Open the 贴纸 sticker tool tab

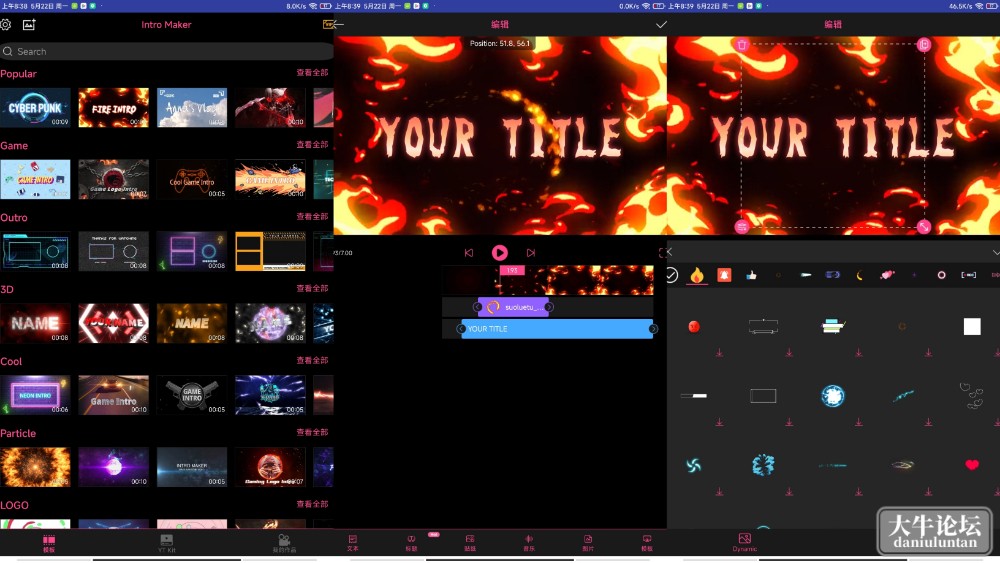470,543
